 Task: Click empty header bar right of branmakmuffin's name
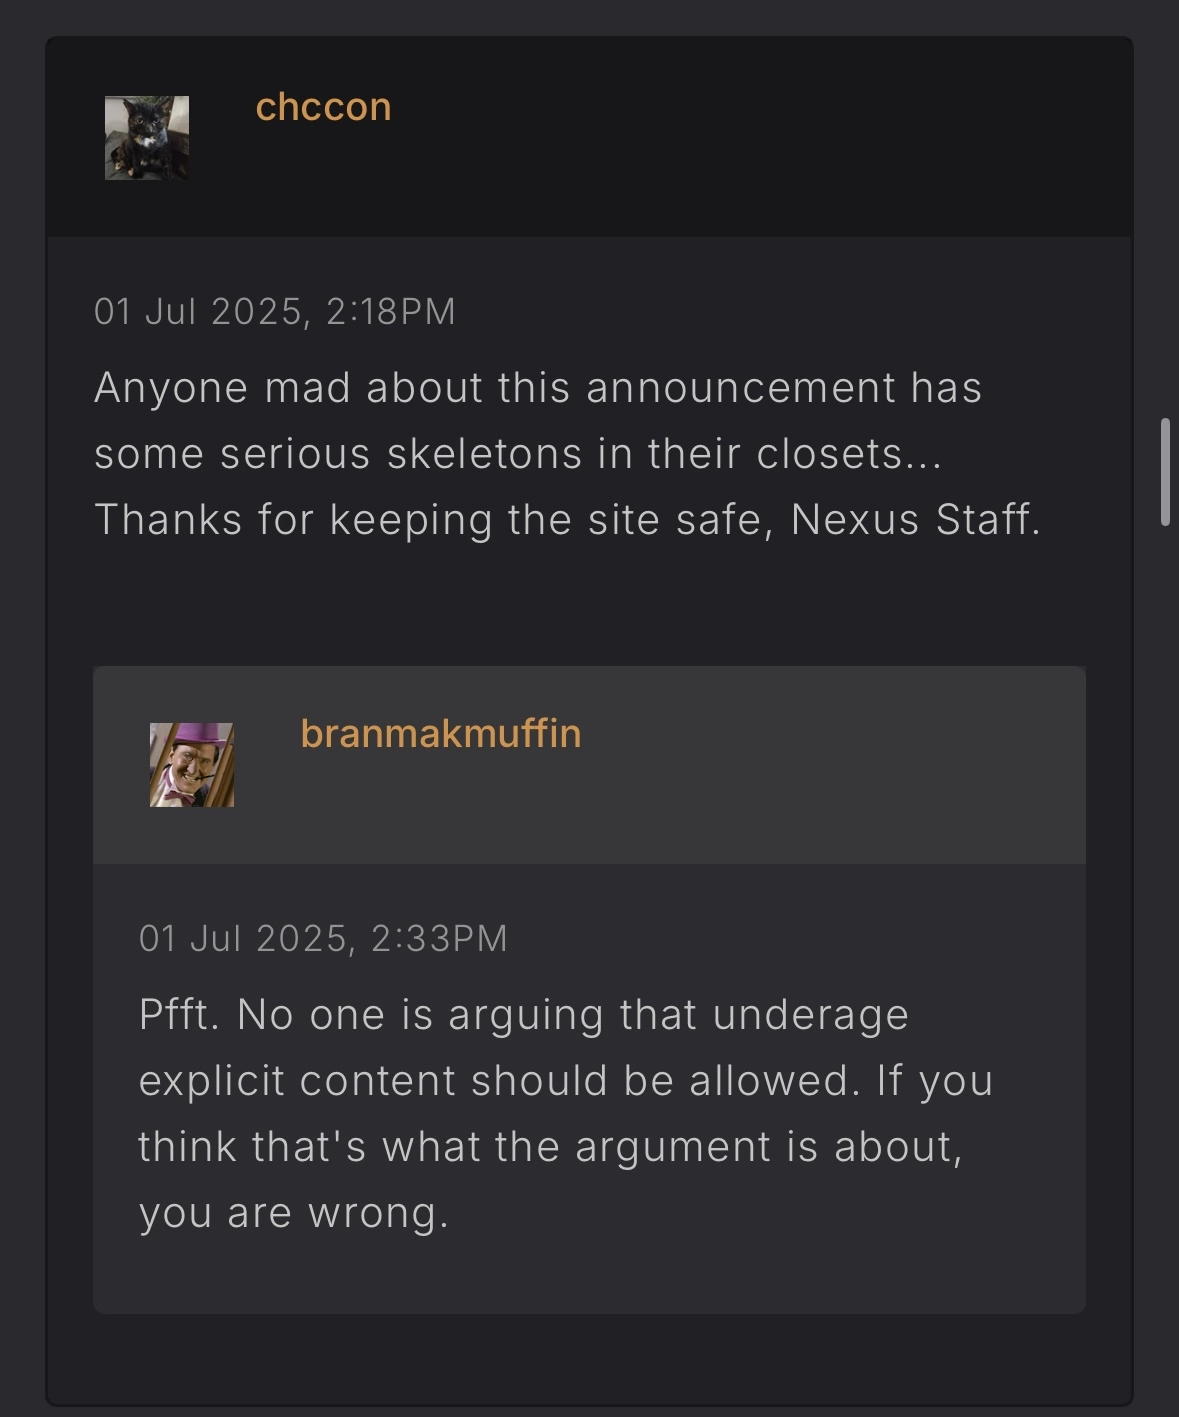830,765
